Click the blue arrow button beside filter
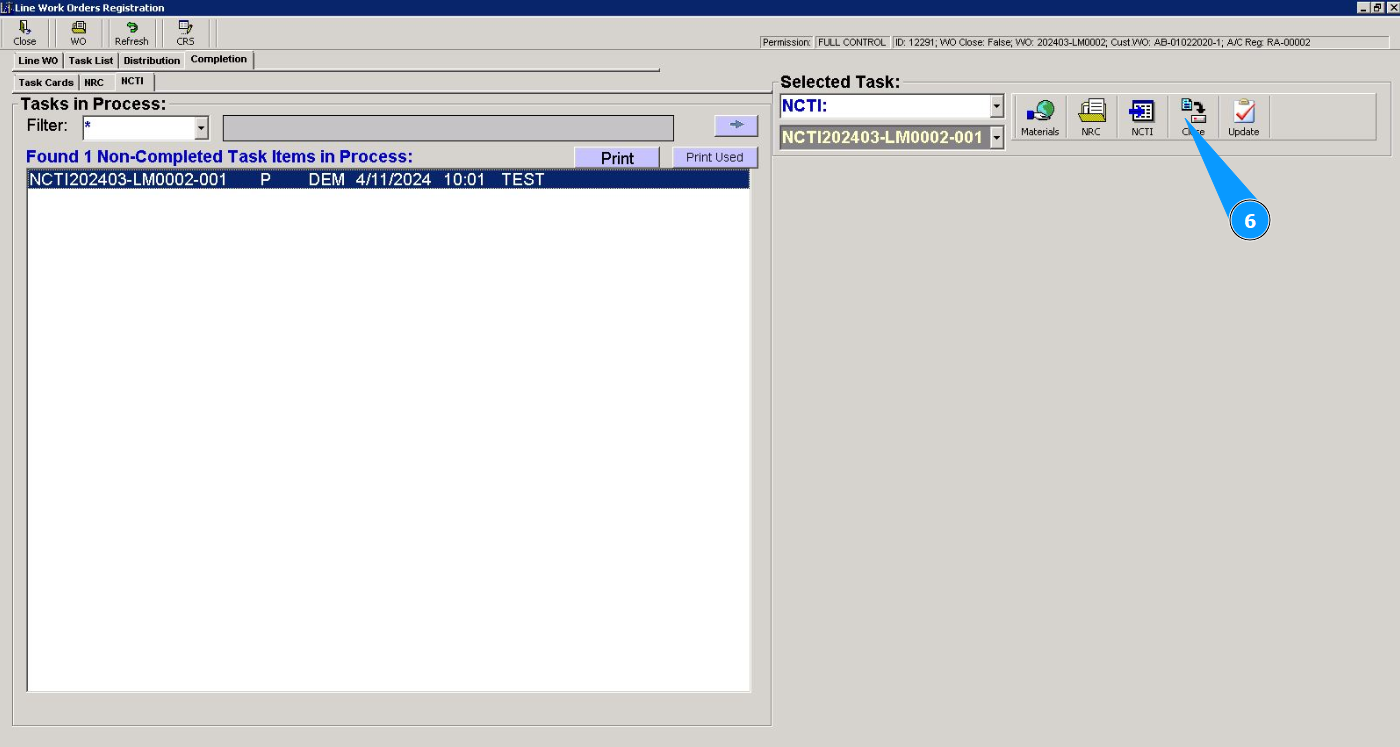1400x747 pixels. pos(736,125)
